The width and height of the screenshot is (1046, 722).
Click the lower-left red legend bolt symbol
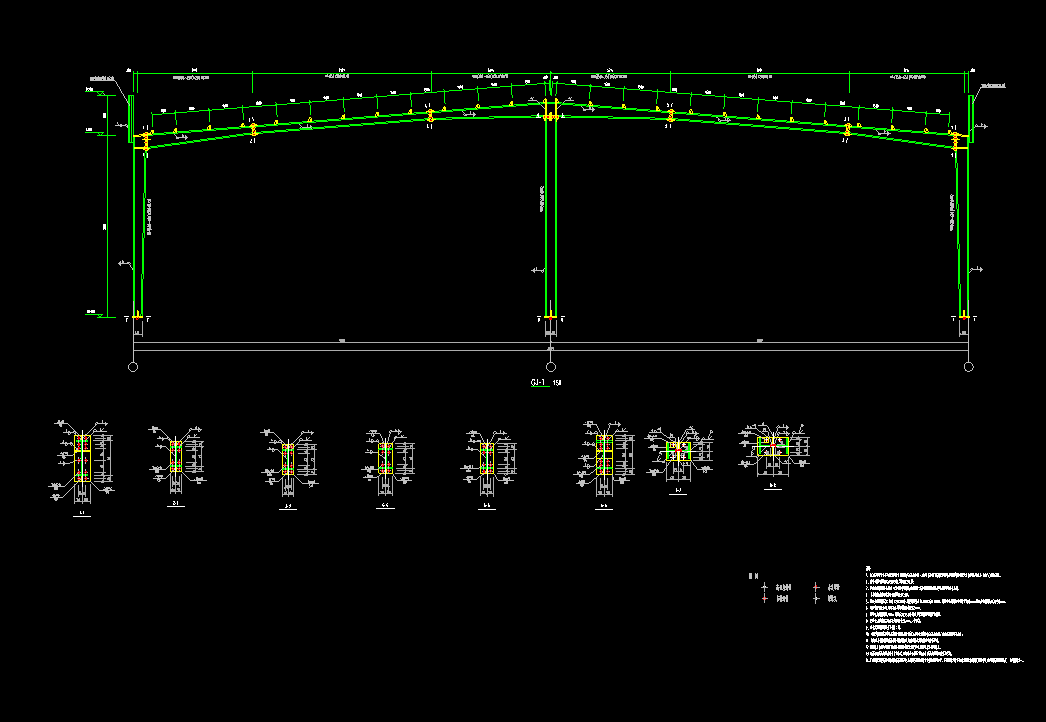click(x=764, y=599)
